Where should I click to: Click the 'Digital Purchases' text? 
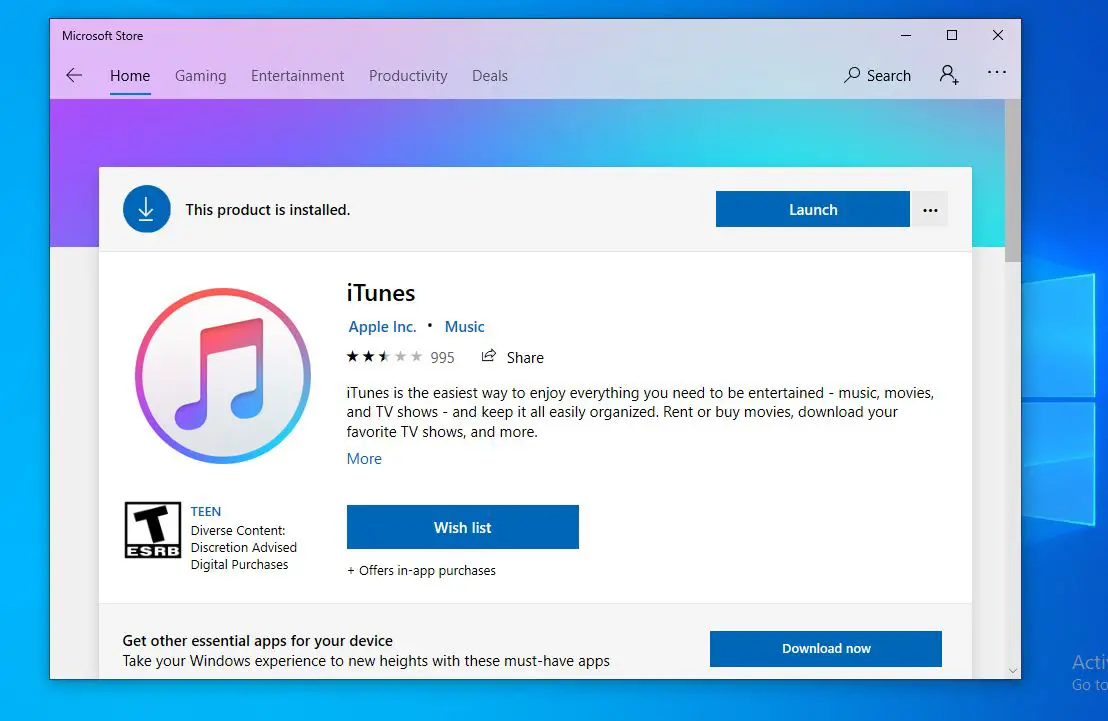coord(240,565)
